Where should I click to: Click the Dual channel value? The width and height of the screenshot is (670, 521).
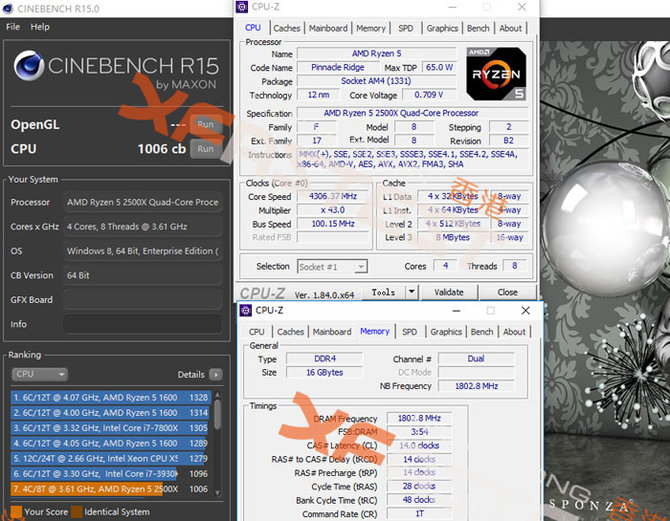(x=476, y=359)
